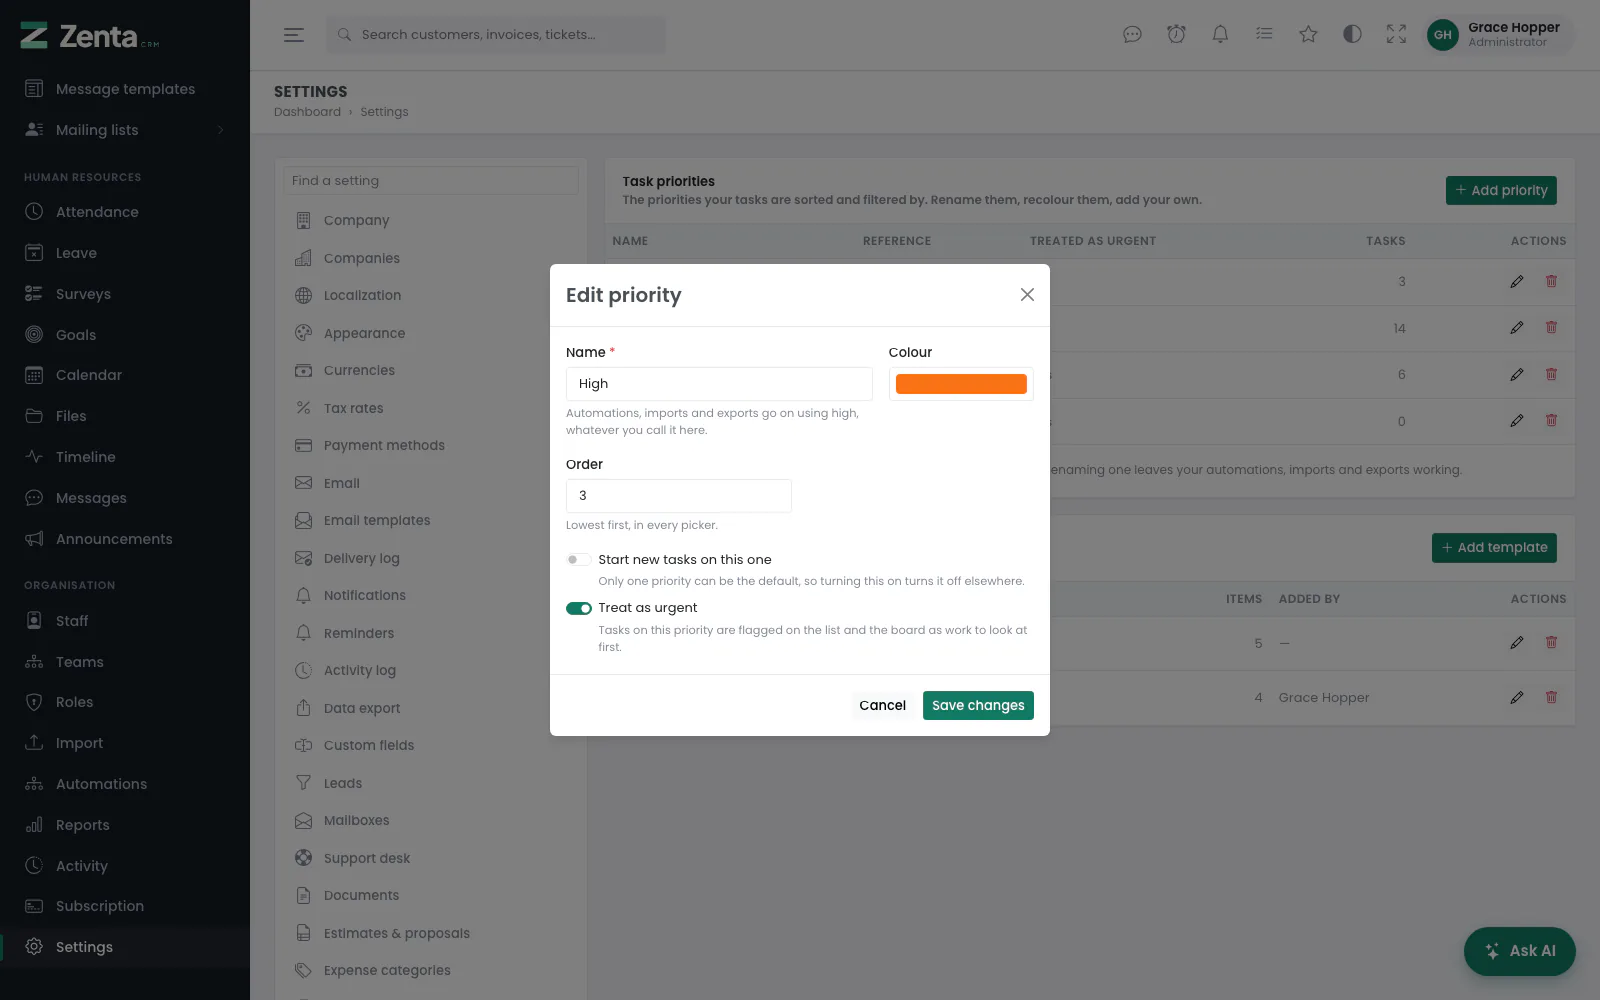The image size is (1600, 1000).
Task: Select Tax rates in settings list
Action: tap(431, 408)
